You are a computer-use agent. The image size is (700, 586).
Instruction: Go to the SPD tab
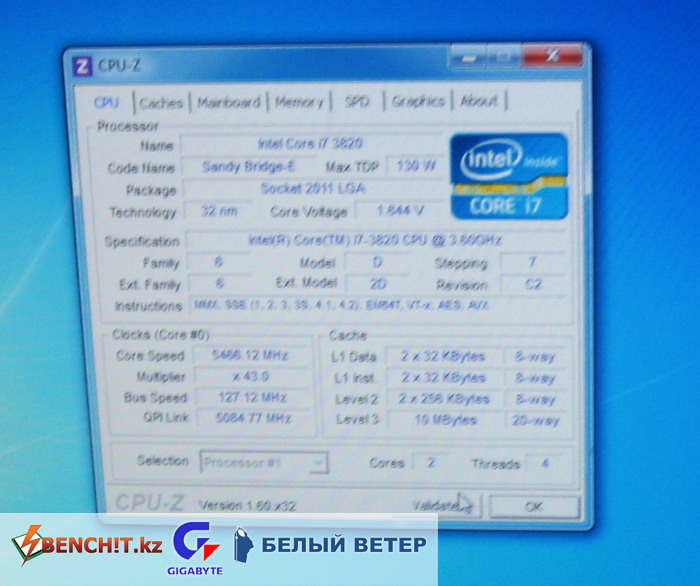coord(357,102)
